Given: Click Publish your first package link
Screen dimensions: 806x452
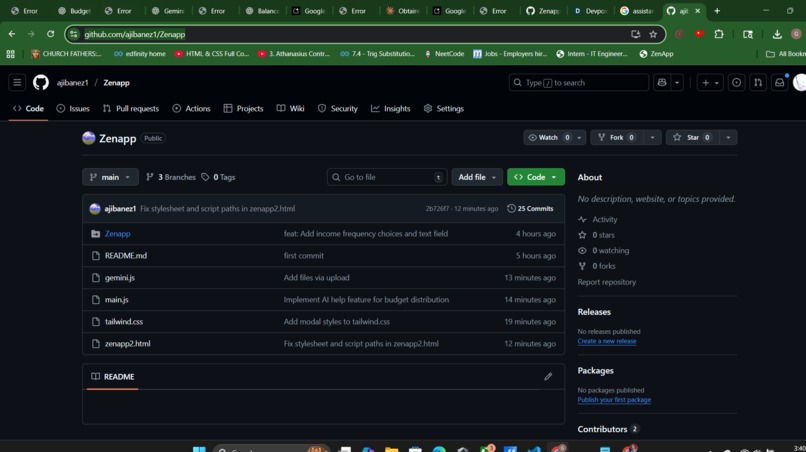Looking at the screenshot, I should pos(614,400).
